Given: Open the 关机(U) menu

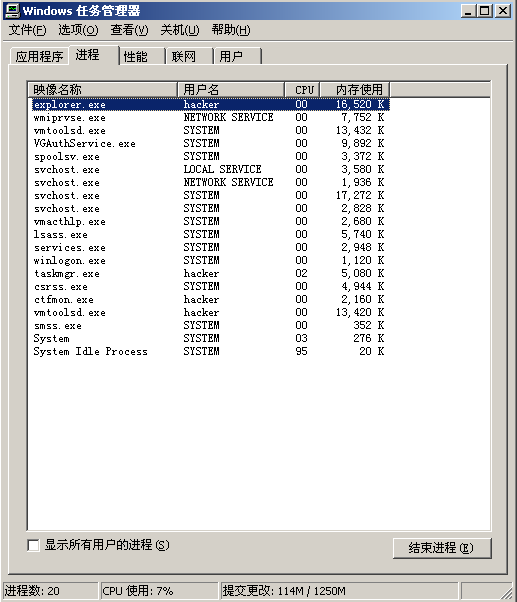Looking at the screenshot, I should point(180,30).
